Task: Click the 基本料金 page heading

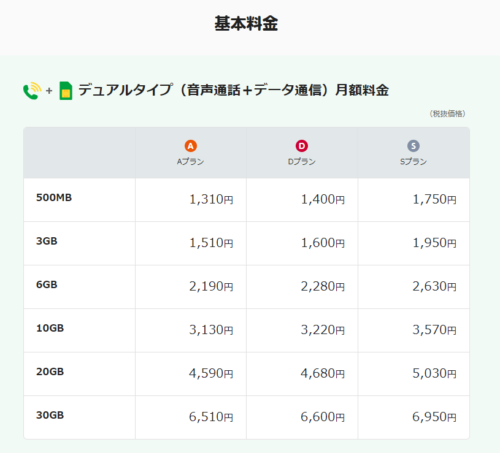Action: coord(246,24)
